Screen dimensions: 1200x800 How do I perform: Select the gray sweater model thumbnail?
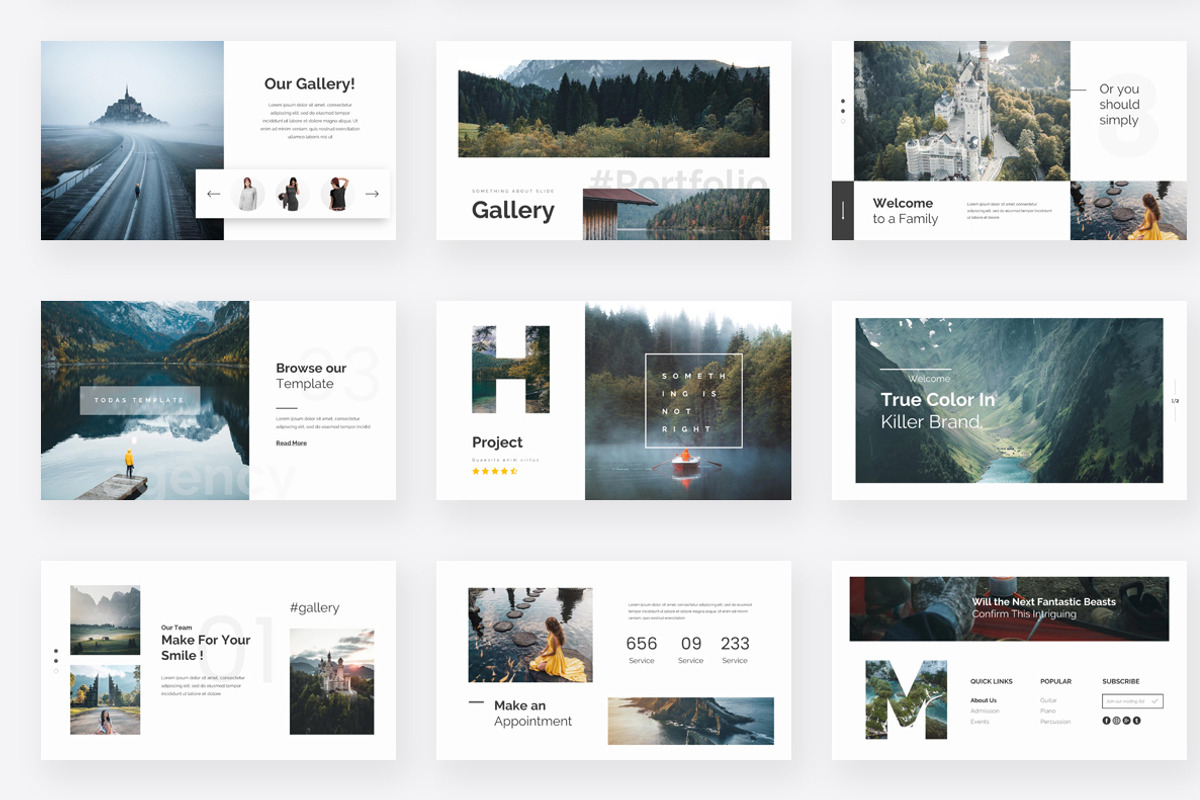pyautogui.click(x=248, y=194)
